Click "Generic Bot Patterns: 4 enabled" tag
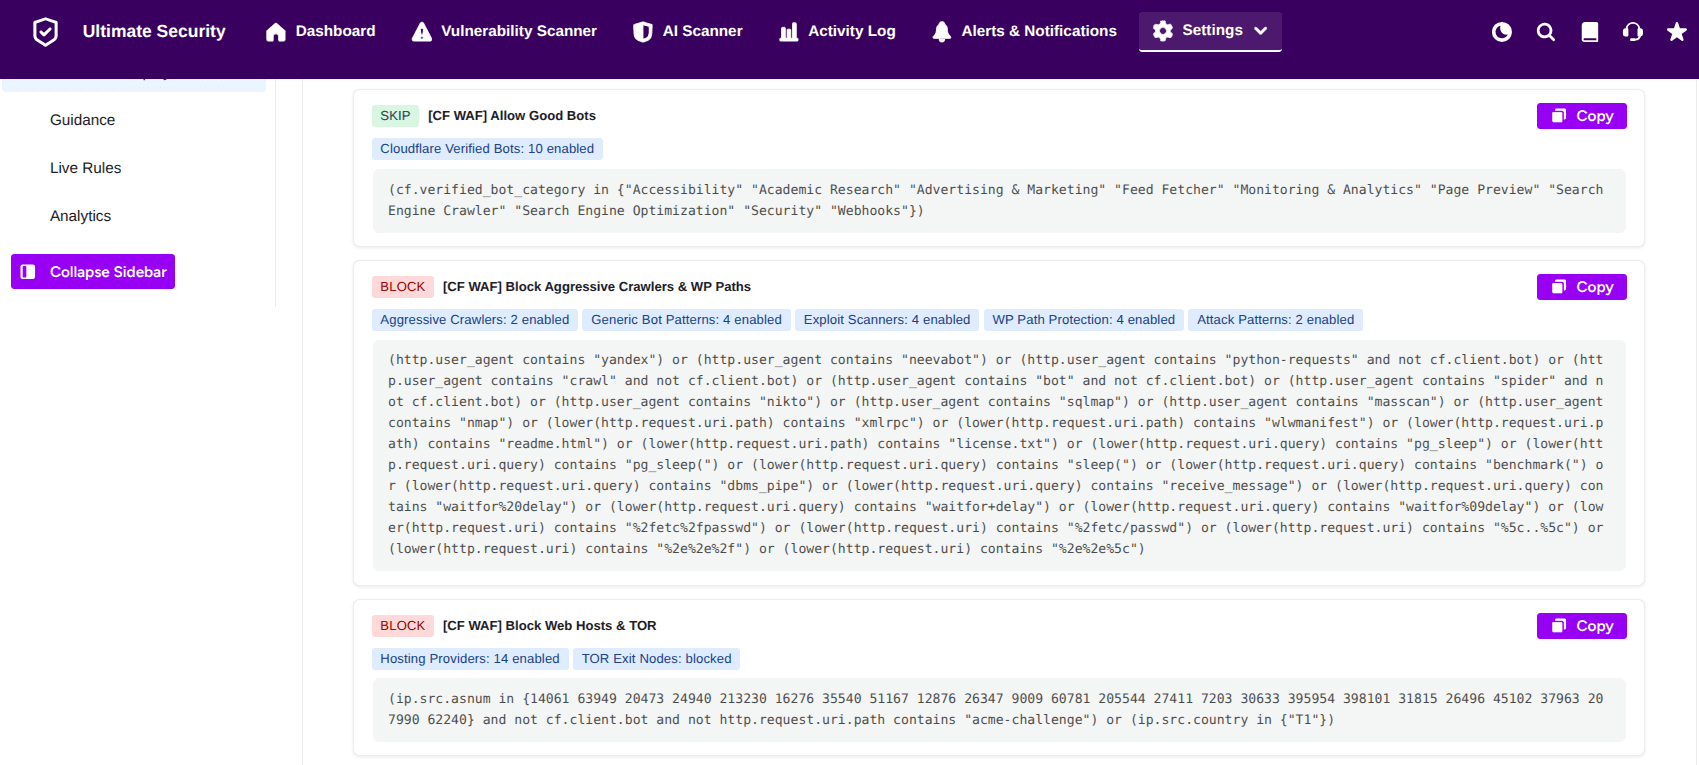Image resolution: width=1699 pixels, height=765 pixels. pyautogui.click(x=686, y=320)
